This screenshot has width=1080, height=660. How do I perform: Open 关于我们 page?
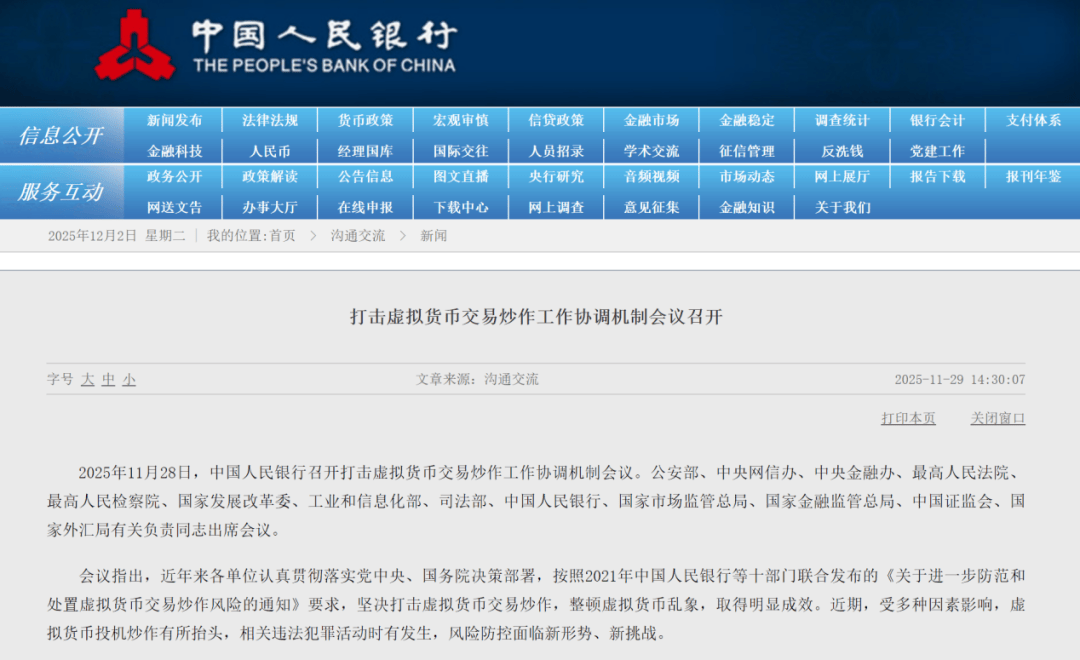(x=842, y=207)
